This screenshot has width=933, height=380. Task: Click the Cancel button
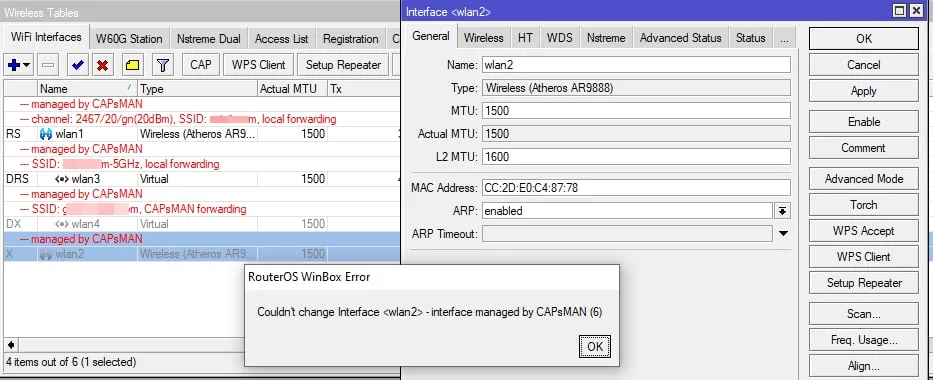(x=863, y=65)
